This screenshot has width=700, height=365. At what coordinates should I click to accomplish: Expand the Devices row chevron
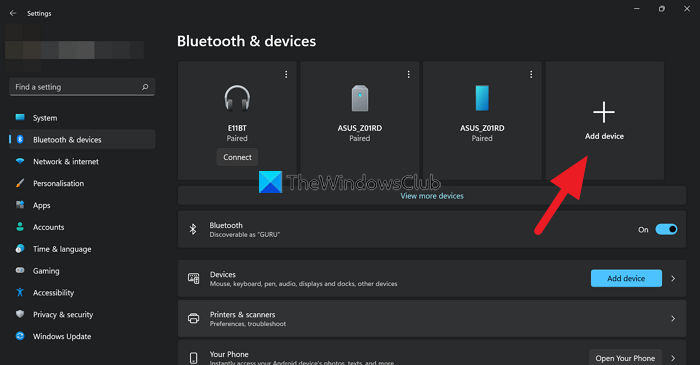pyautogui.click(x=673, y=278)
